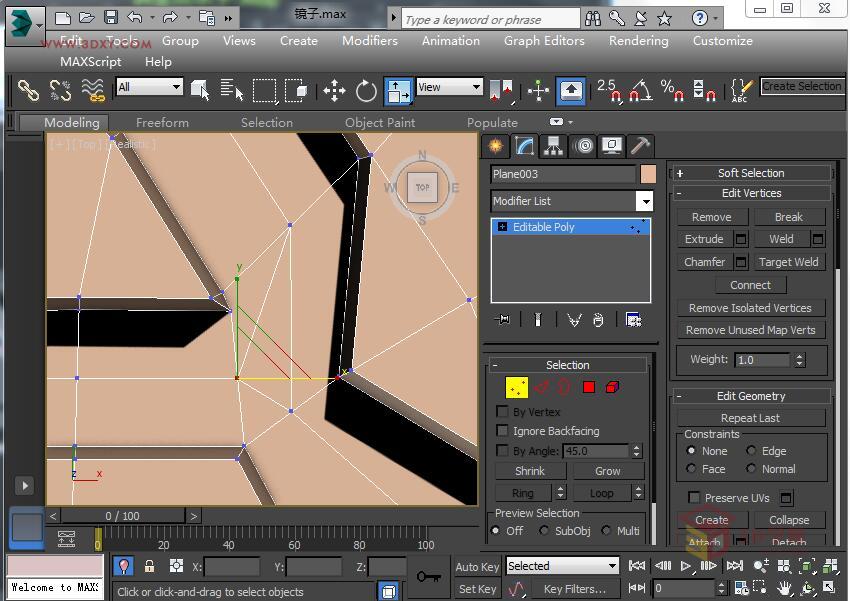Viewport: 850px width, 601px height.
Task: Switch to the Hierarchy command panel
Action: 553,146
